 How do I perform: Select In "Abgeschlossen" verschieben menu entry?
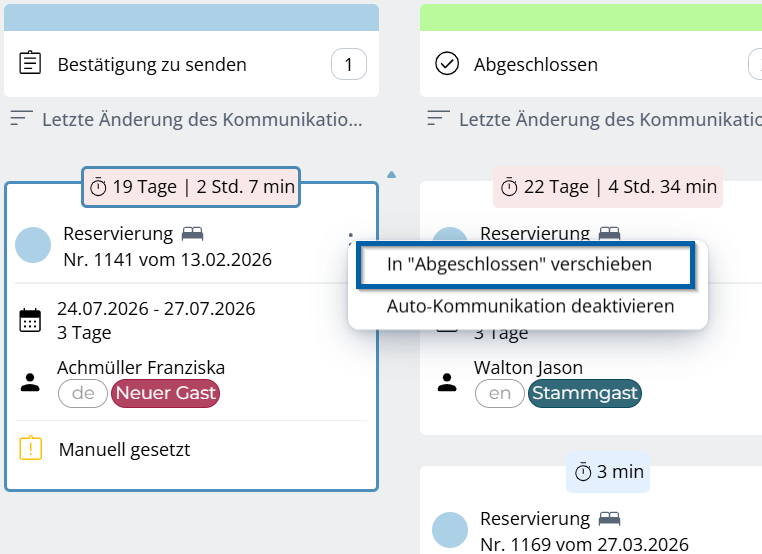(519, 265)
